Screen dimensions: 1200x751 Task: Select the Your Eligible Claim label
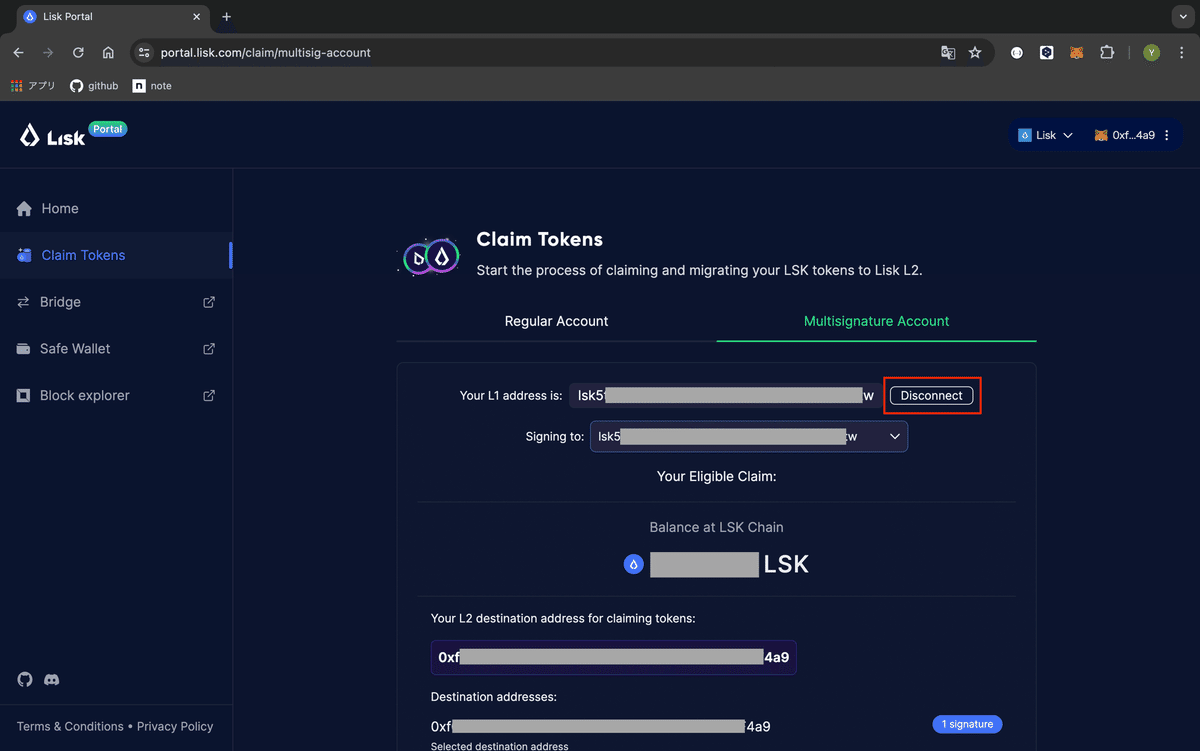tap(716, 476)
